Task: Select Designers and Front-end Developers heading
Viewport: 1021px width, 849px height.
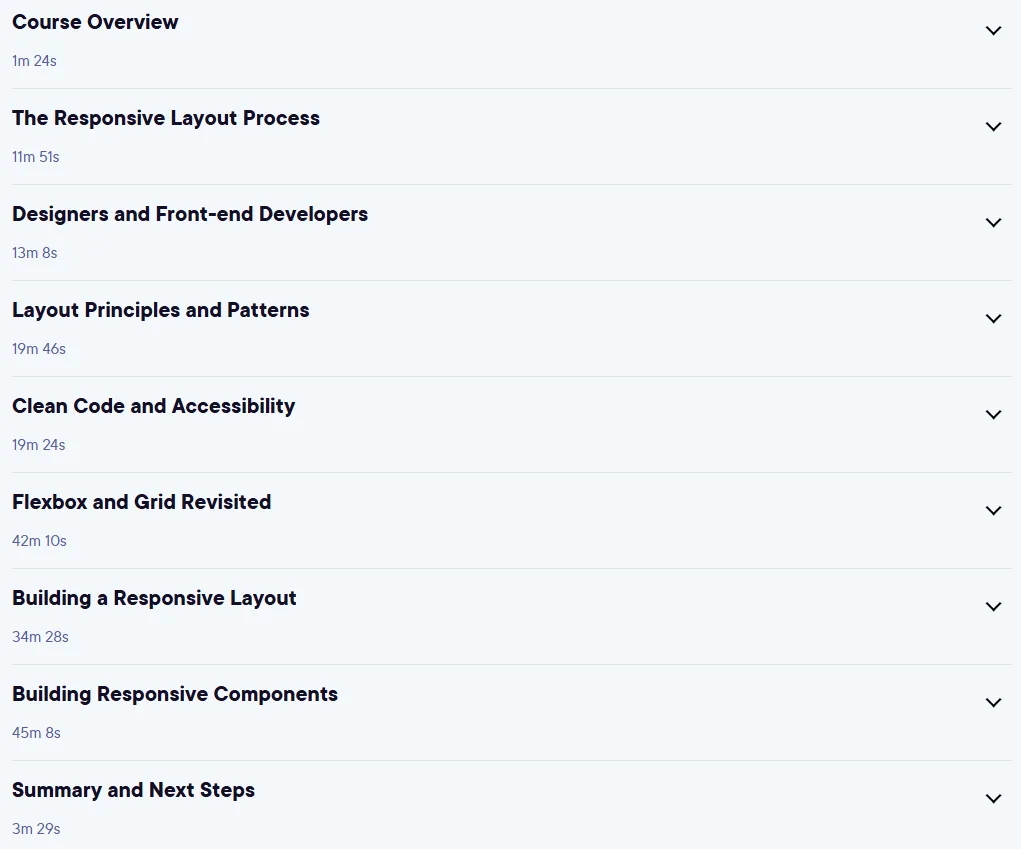Action: point(190,214)
